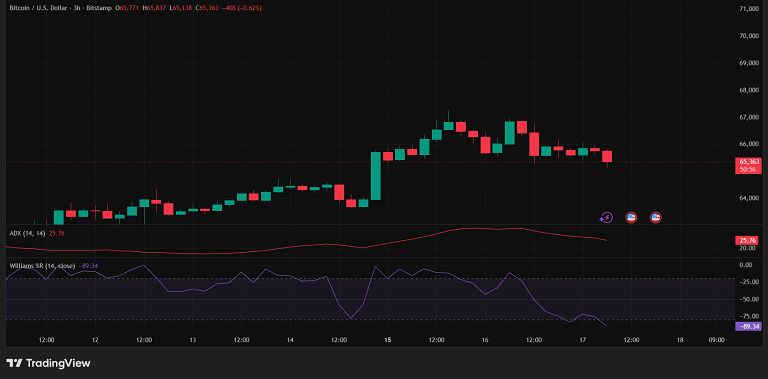This screenshot has height=379, width=768.
Task: Click the ADX reading 25.76 beside indicator name
Action: [x=58, y=234]
